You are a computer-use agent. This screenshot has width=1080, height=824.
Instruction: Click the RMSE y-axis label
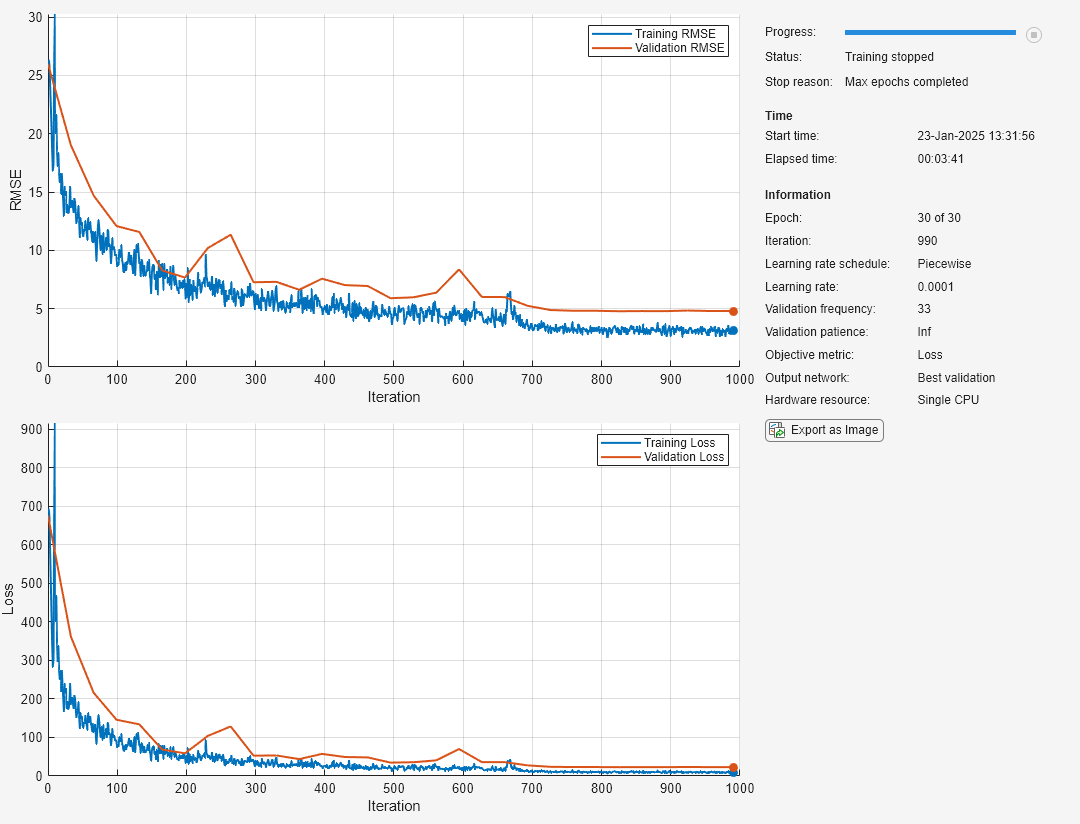pyautogui.click(x=16, y=189)
